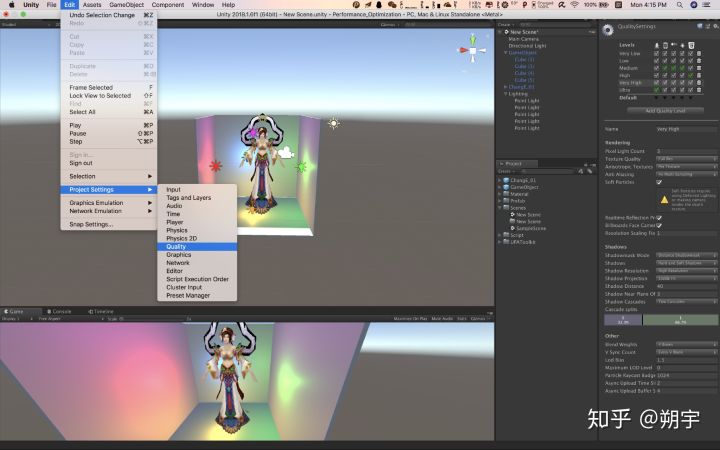Open the Component menu in the menu bar

[x=168, y=5]
